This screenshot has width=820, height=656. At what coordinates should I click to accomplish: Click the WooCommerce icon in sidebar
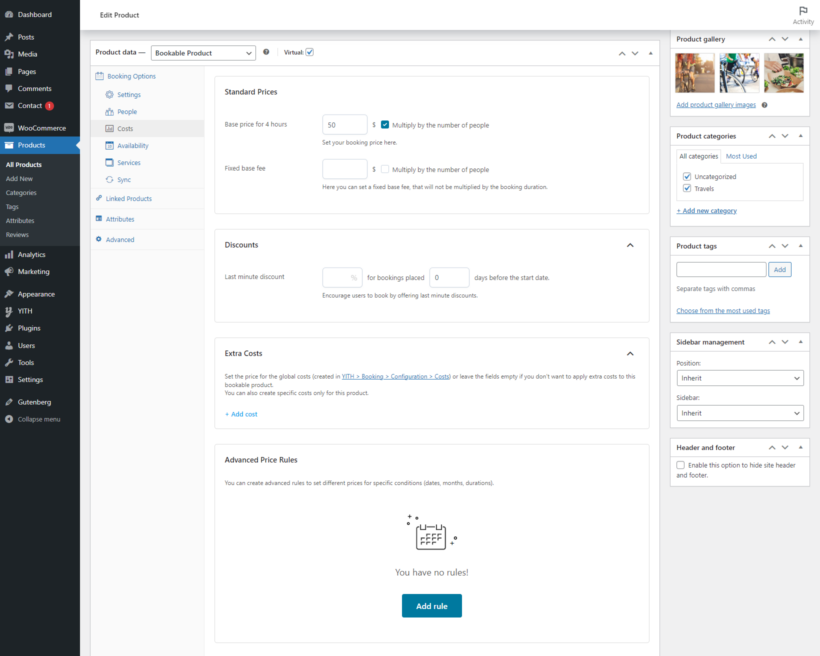(x=9, y=128)
